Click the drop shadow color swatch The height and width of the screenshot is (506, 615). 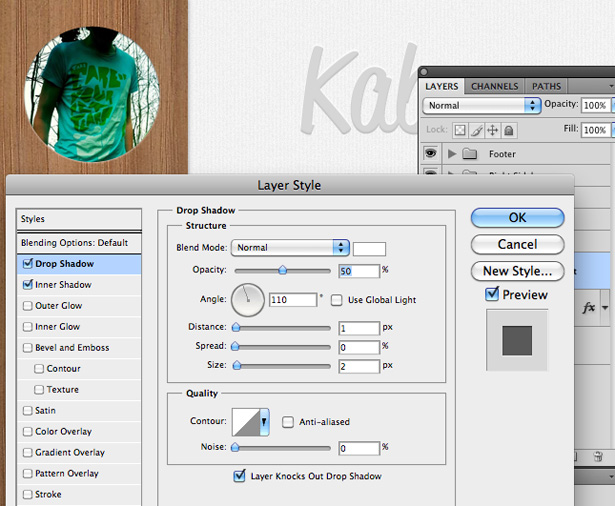point(369,249)
